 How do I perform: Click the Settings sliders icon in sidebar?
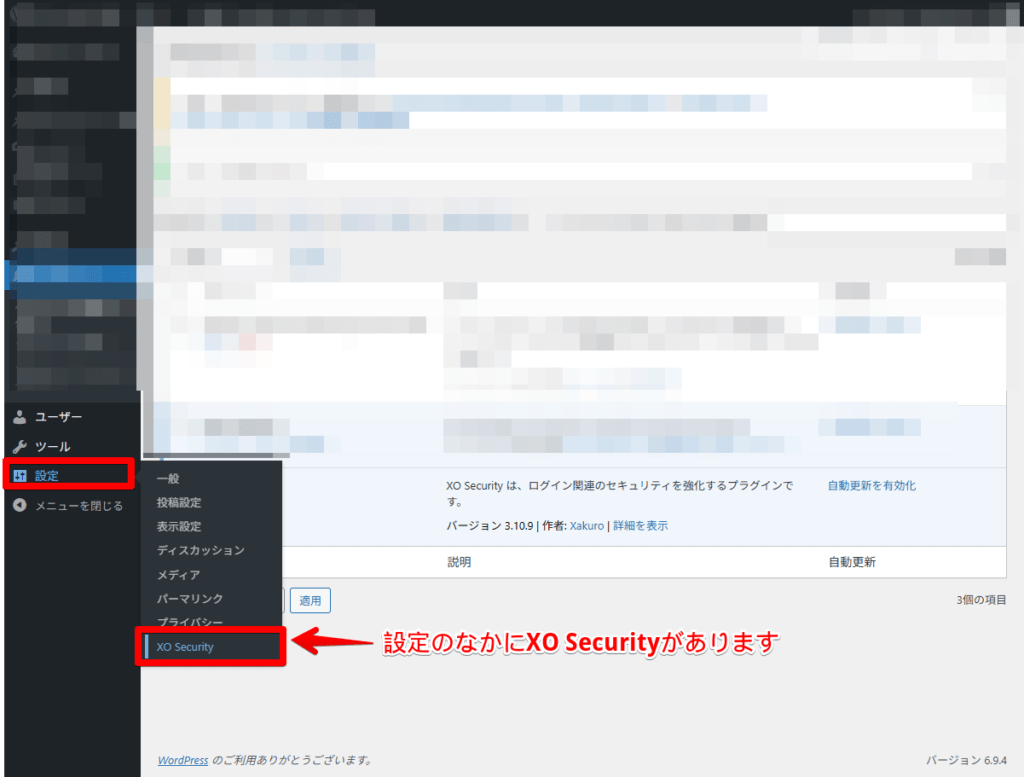20,475
